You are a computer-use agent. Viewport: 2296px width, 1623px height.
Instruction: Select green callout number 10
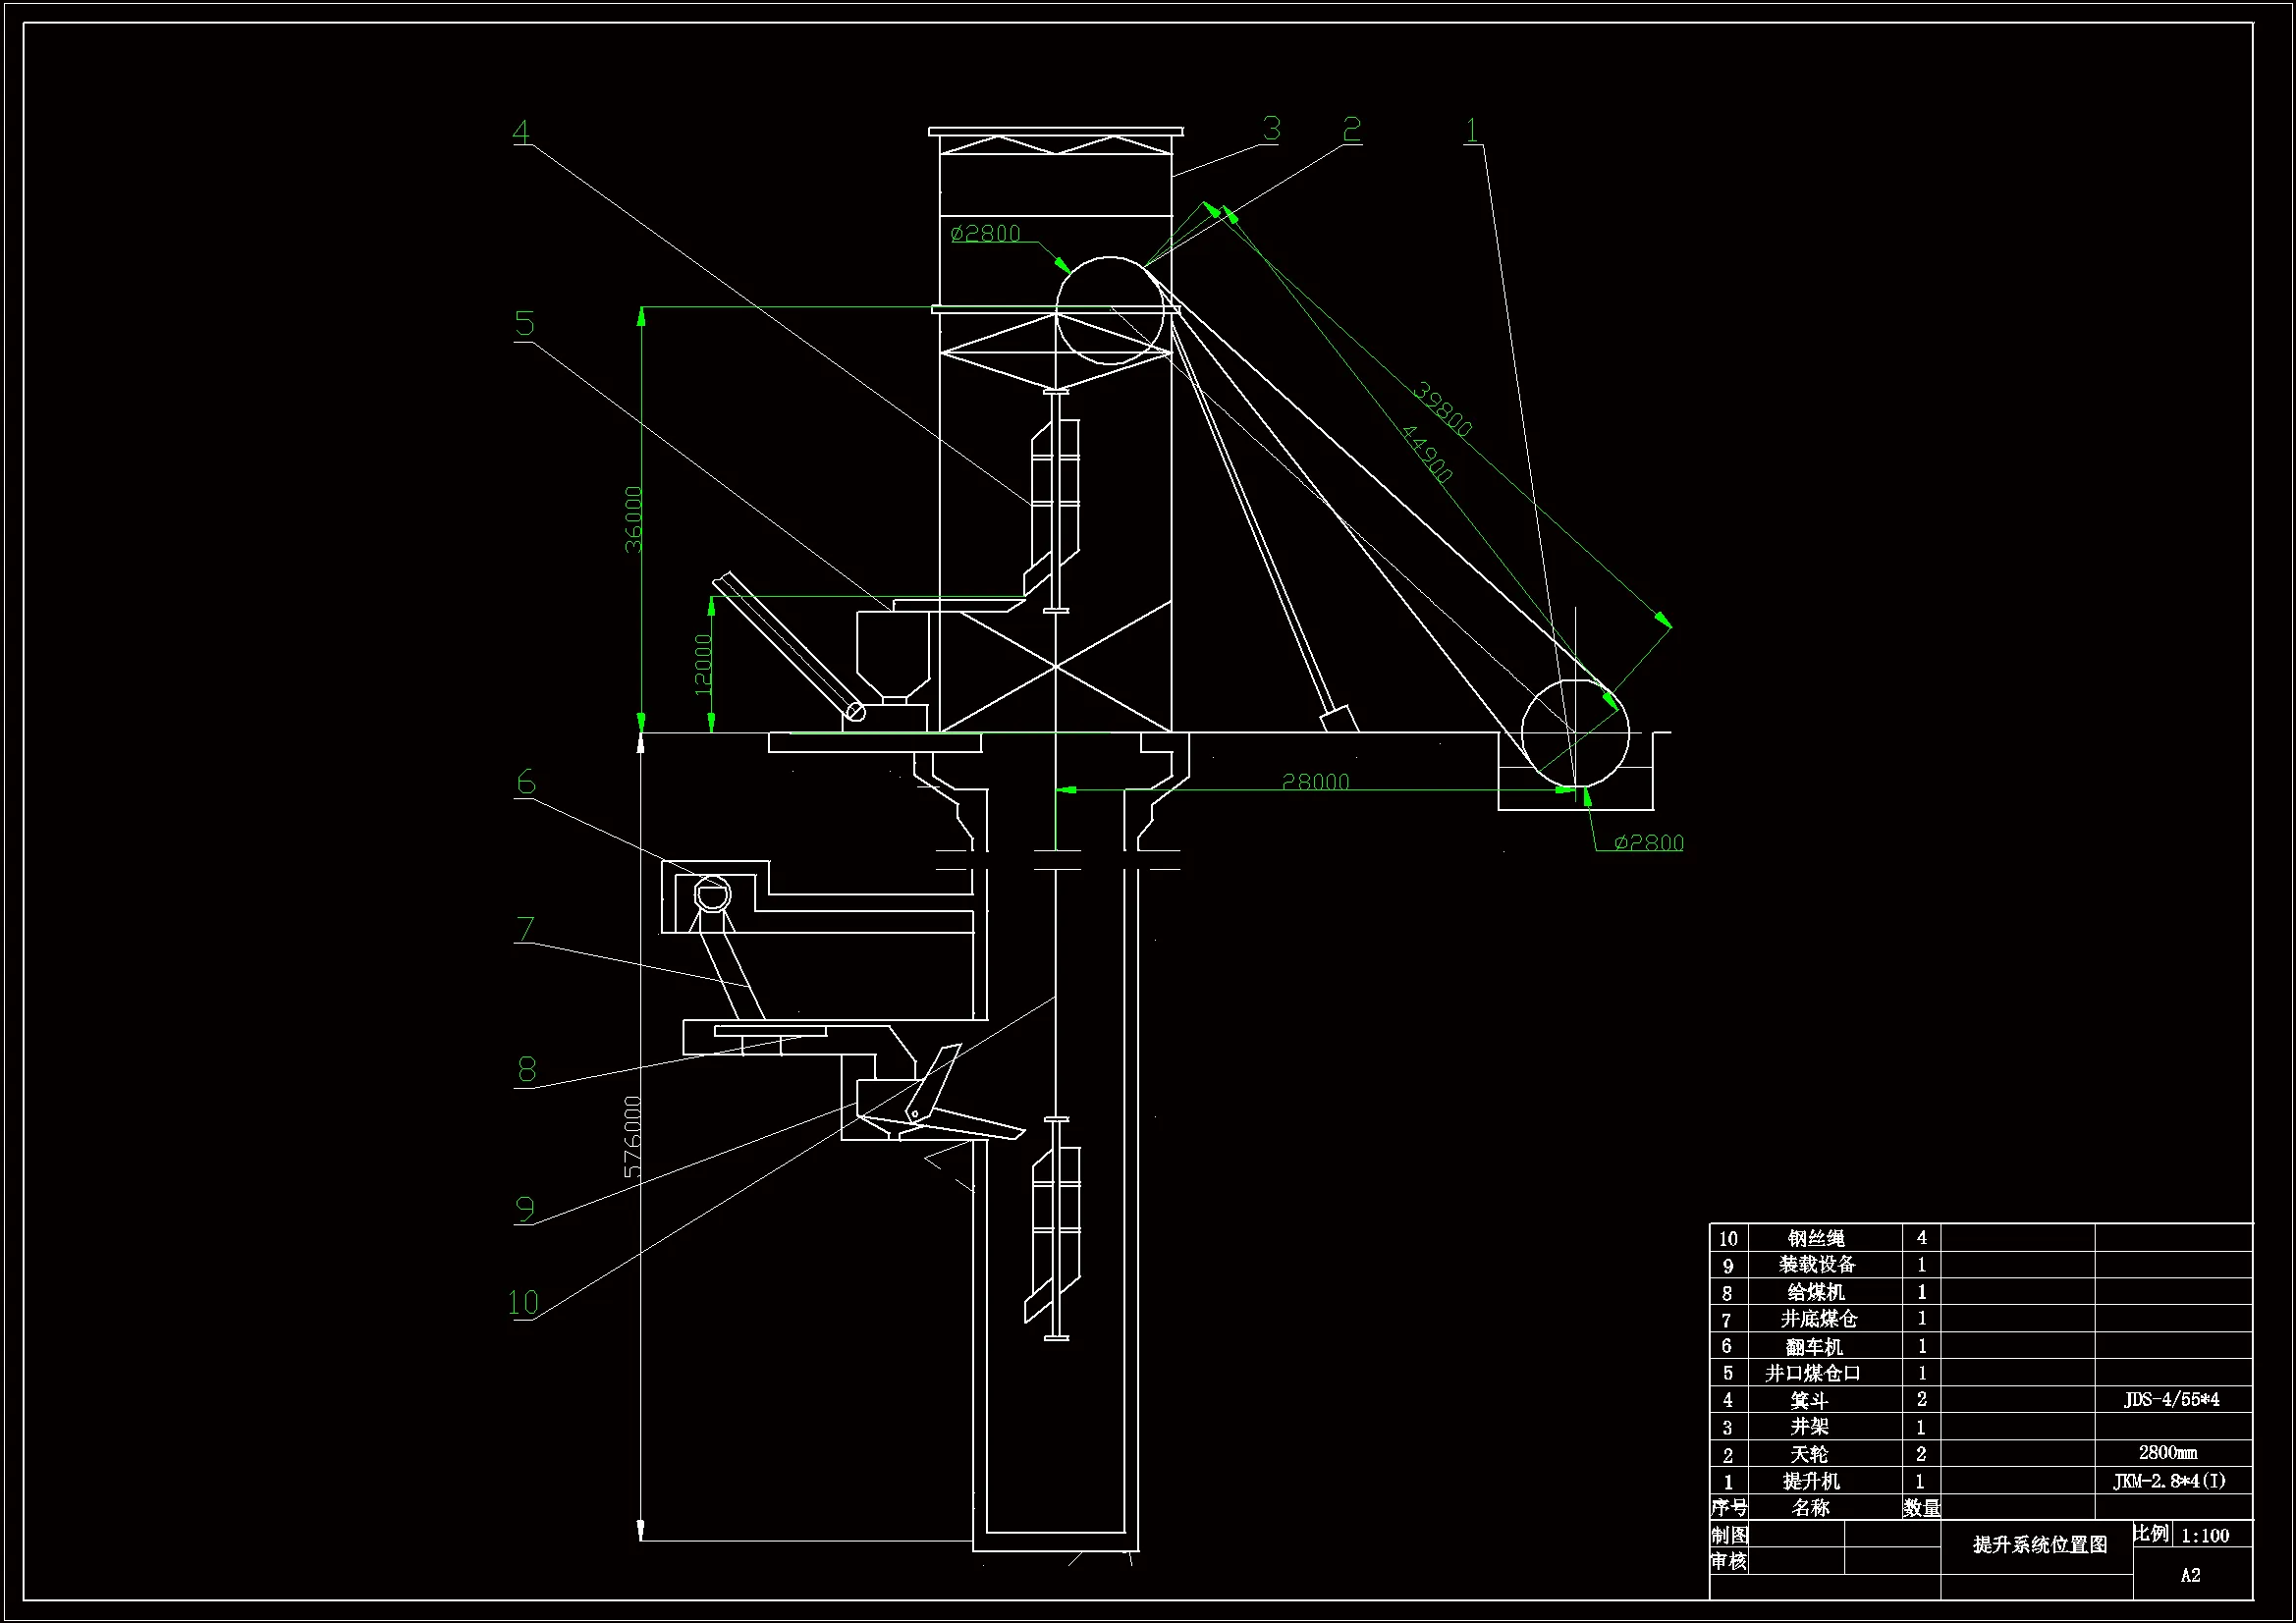click(x=522, y=1302)
